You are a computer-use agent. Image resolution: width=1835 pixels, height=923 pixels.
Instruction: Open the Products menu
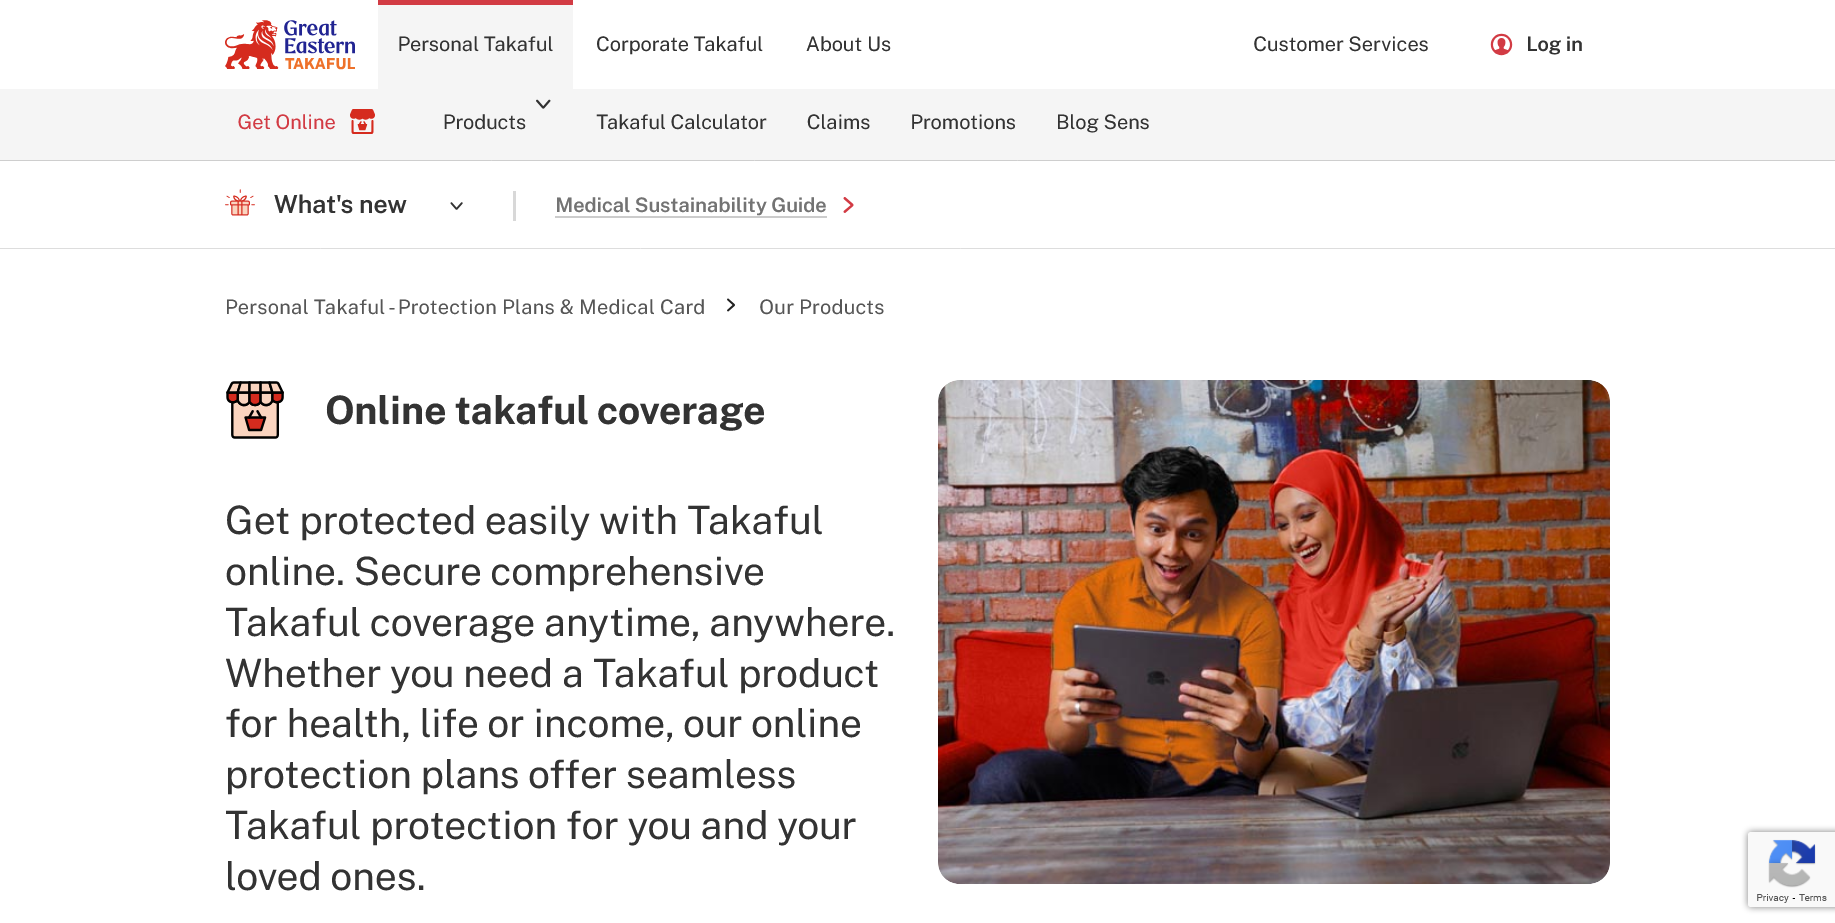(484, 122)
